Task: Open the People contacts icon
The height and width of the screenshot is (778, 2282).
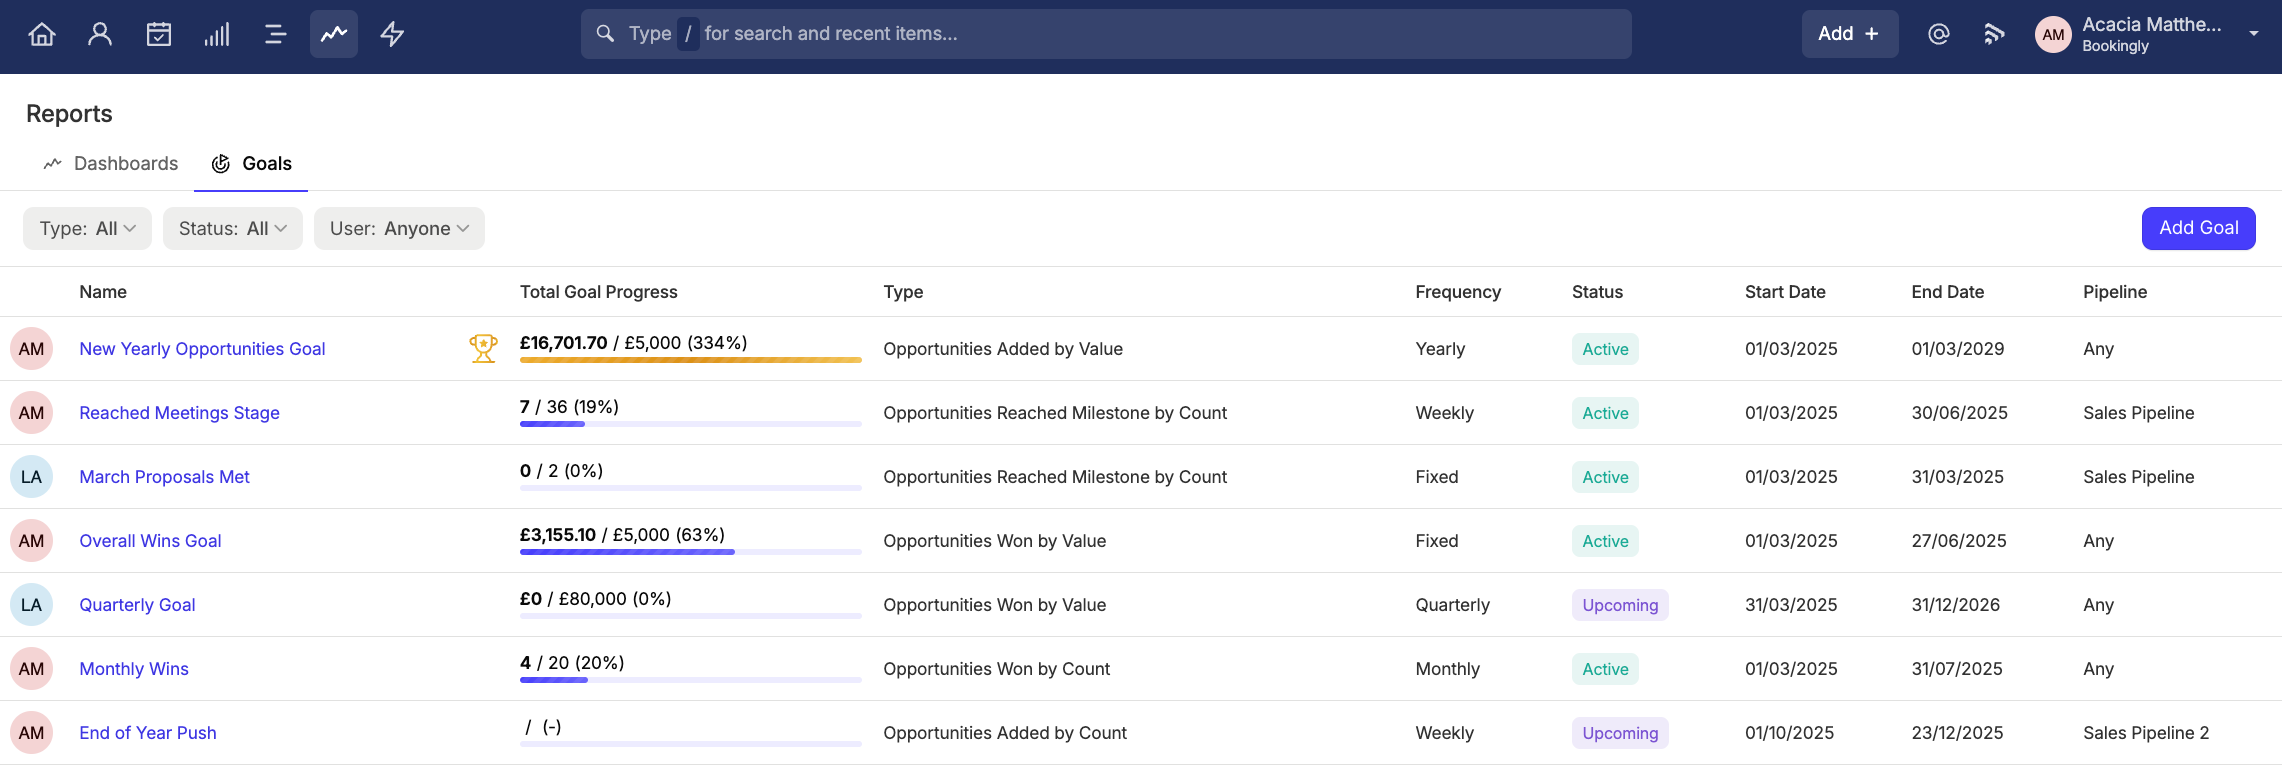Action: tap(100, 34)
